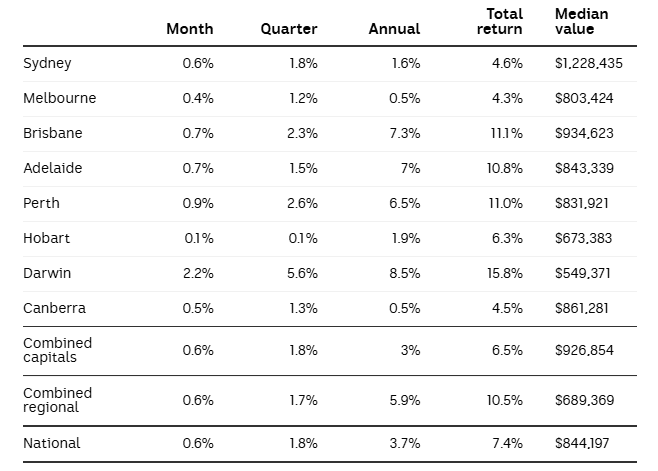Click the National row label
The height and width of the screenshot is (471, 658).
(x=51, y=443)
